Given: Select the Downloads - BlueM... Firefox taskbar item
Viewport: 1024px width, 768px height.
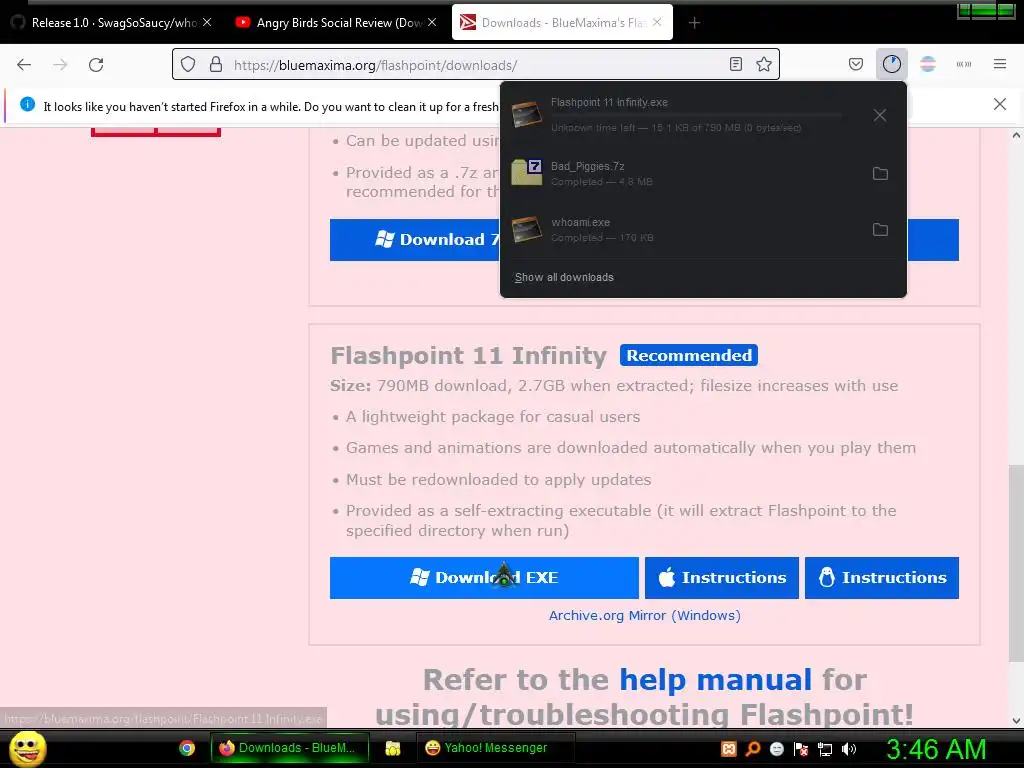Looking at the screenshot, I should coord(289,748).
